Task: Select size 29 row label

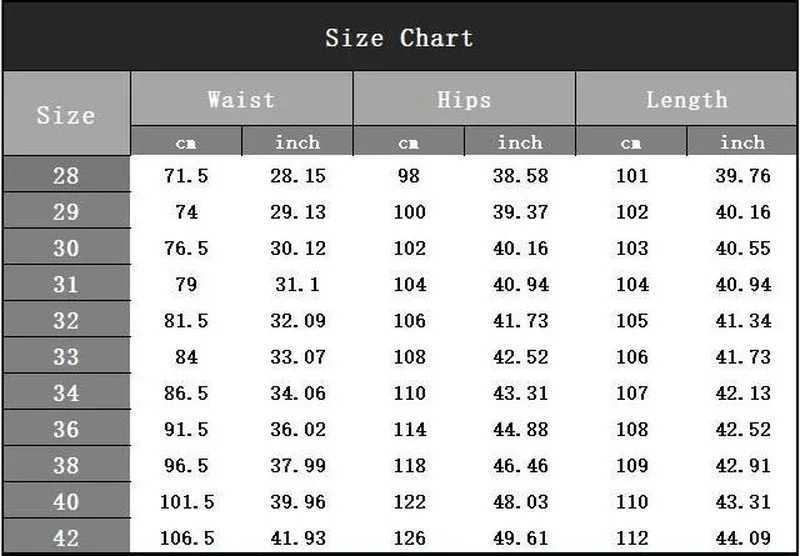Action: point(66,212)
